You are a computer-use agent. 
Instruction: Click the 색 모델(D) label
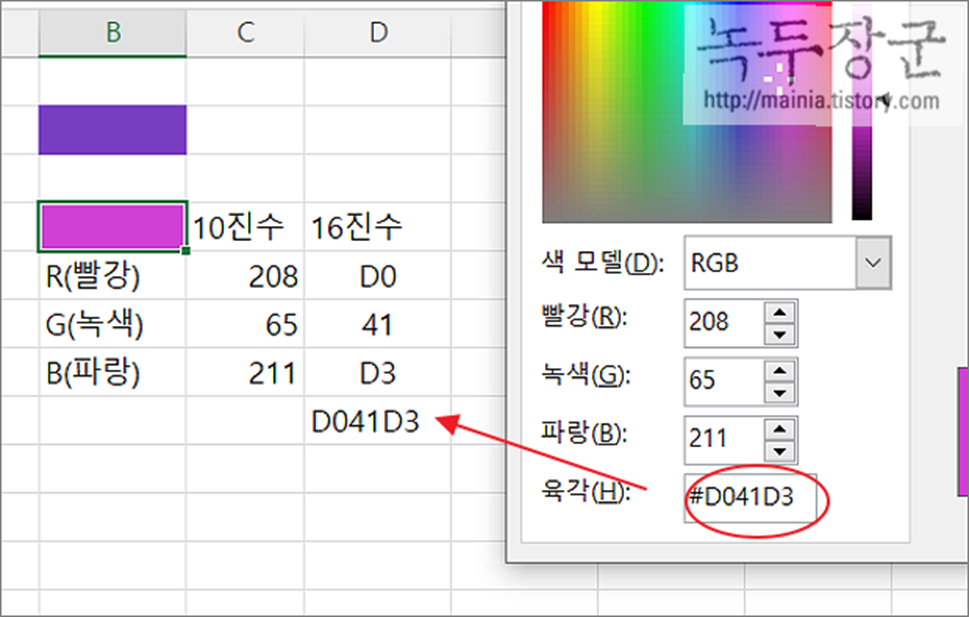[x=603, y=262]
